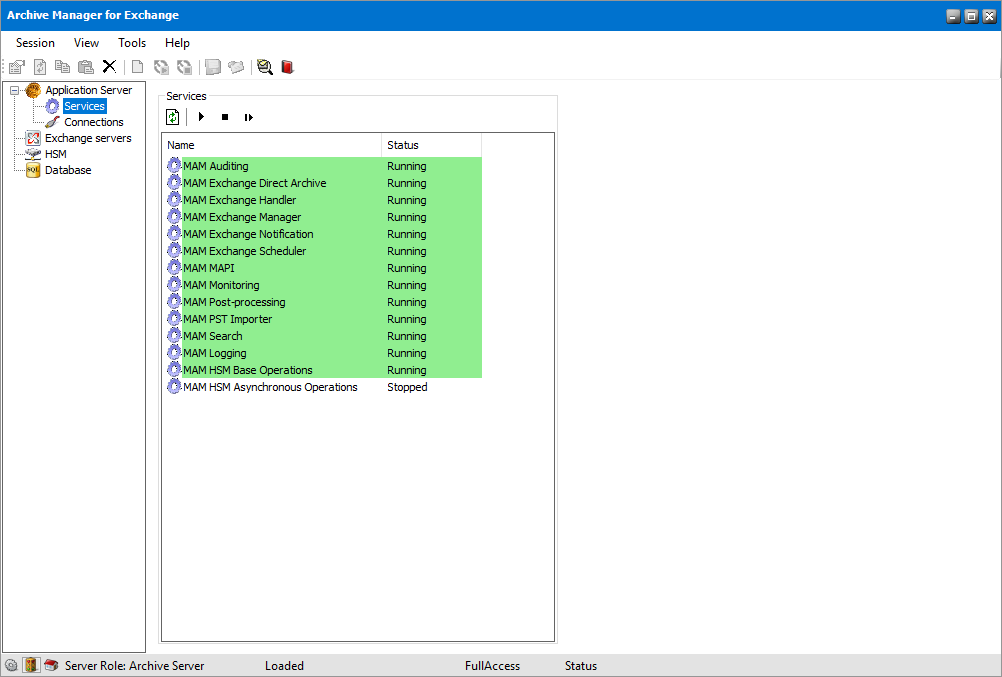Click the paste clipboard toolbar icon

(86, 66)
